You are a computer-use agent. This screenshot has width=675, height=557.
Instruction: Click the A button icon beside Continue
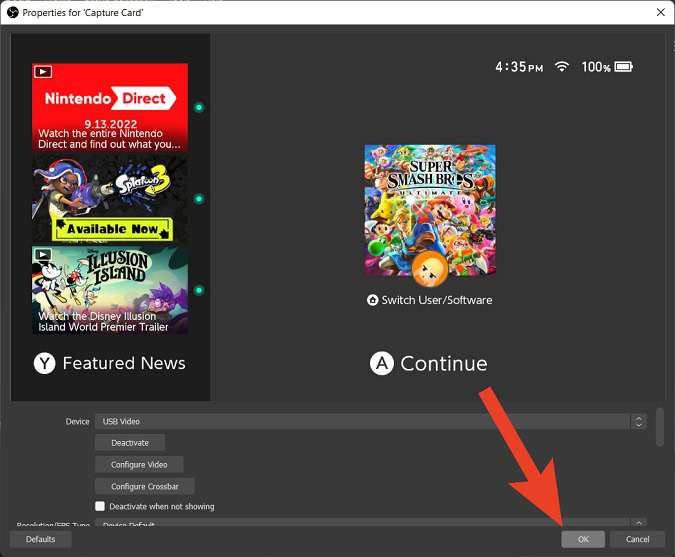click(382, 364)
